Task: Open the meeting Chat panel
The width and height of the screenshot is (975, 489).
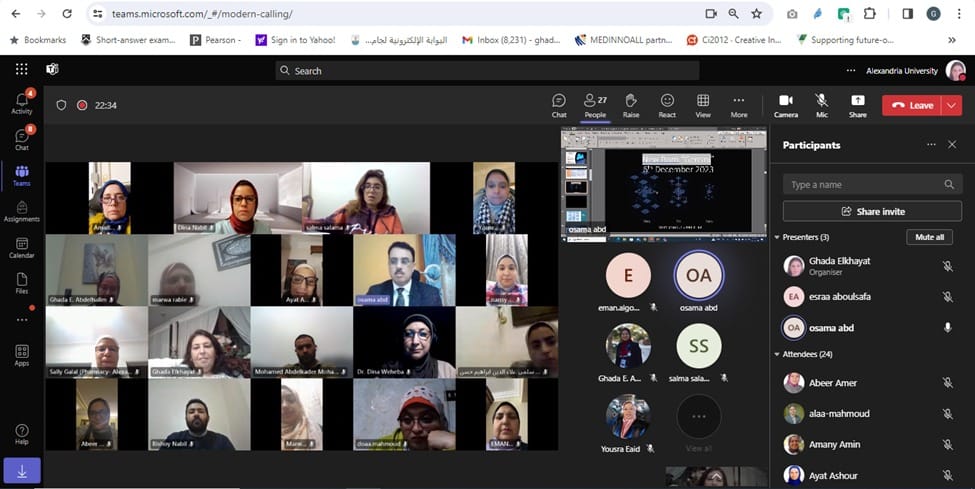Action: tap(559, 105)
